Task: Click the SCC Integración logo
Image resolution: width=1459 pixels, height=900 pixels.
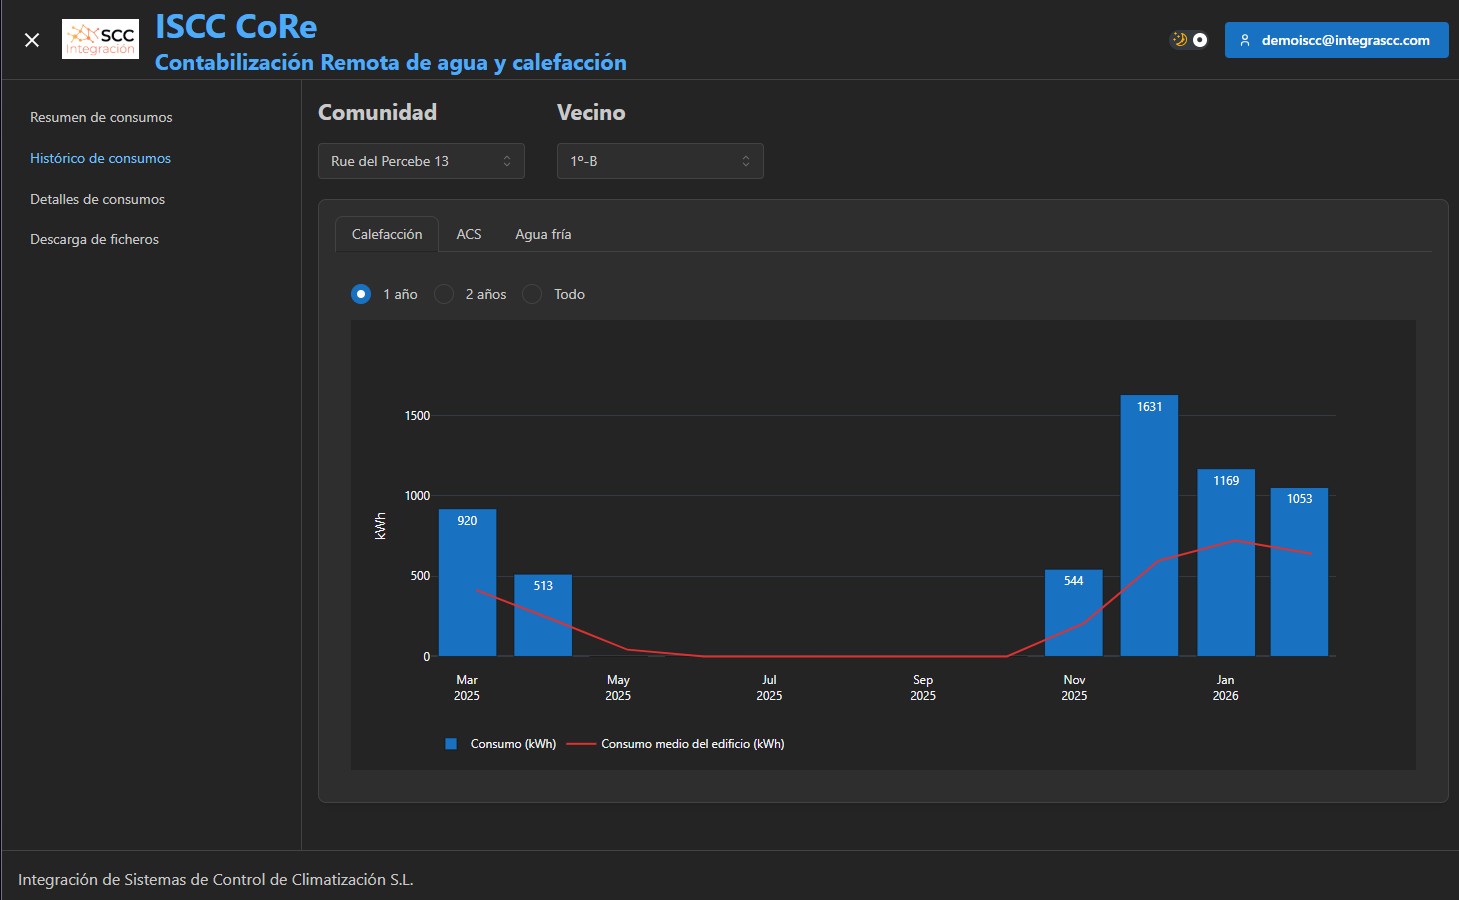Action: tap(100, 40)
